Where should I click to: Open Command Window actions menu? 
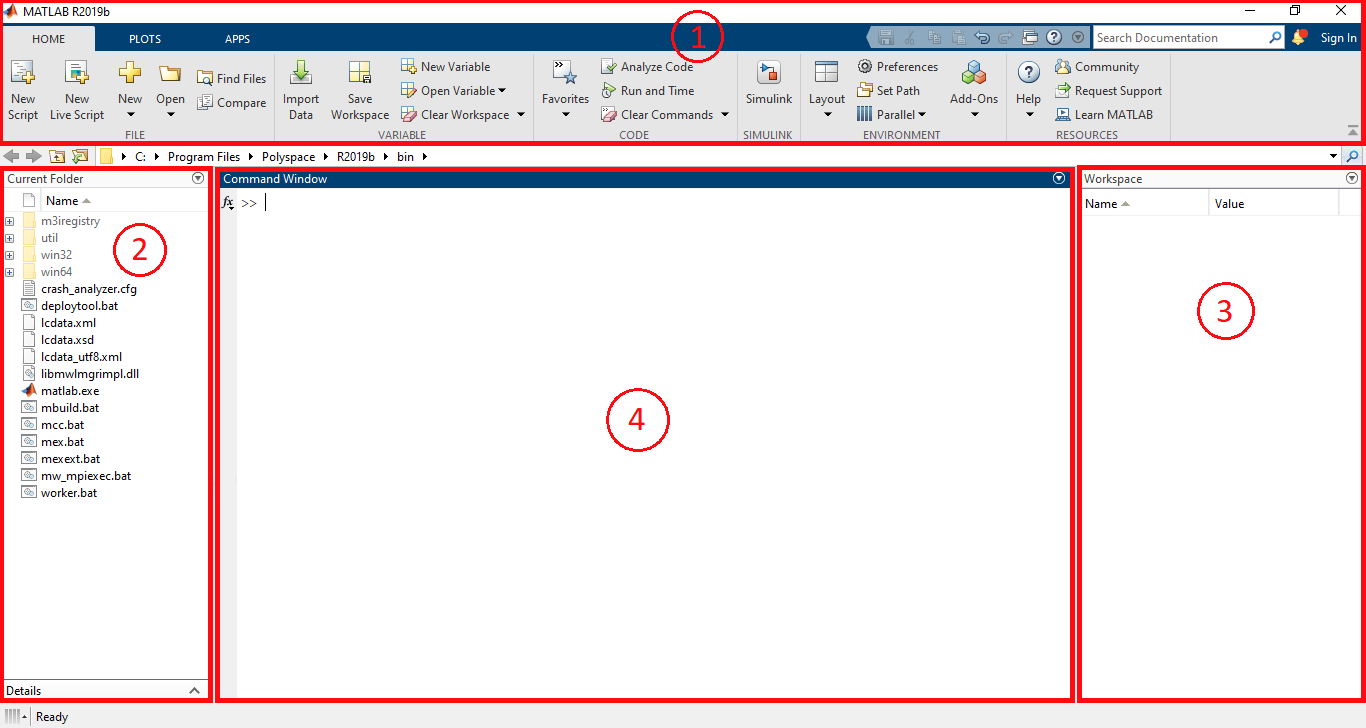(x=1060, y=178)
